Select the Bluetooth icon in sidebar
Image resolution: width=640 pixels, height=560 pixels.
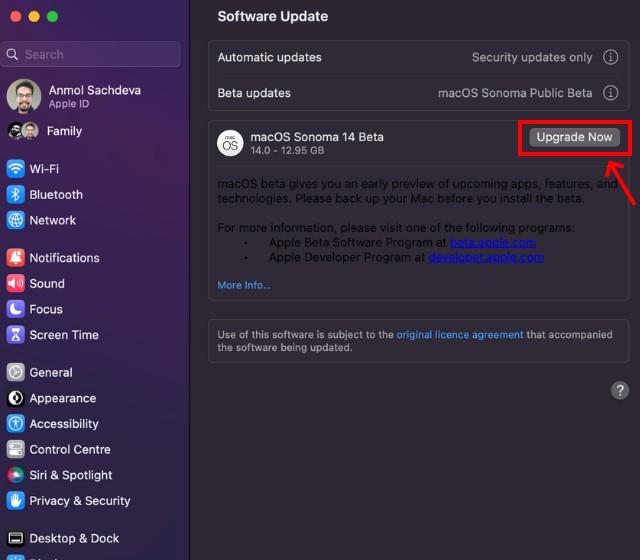16,194
